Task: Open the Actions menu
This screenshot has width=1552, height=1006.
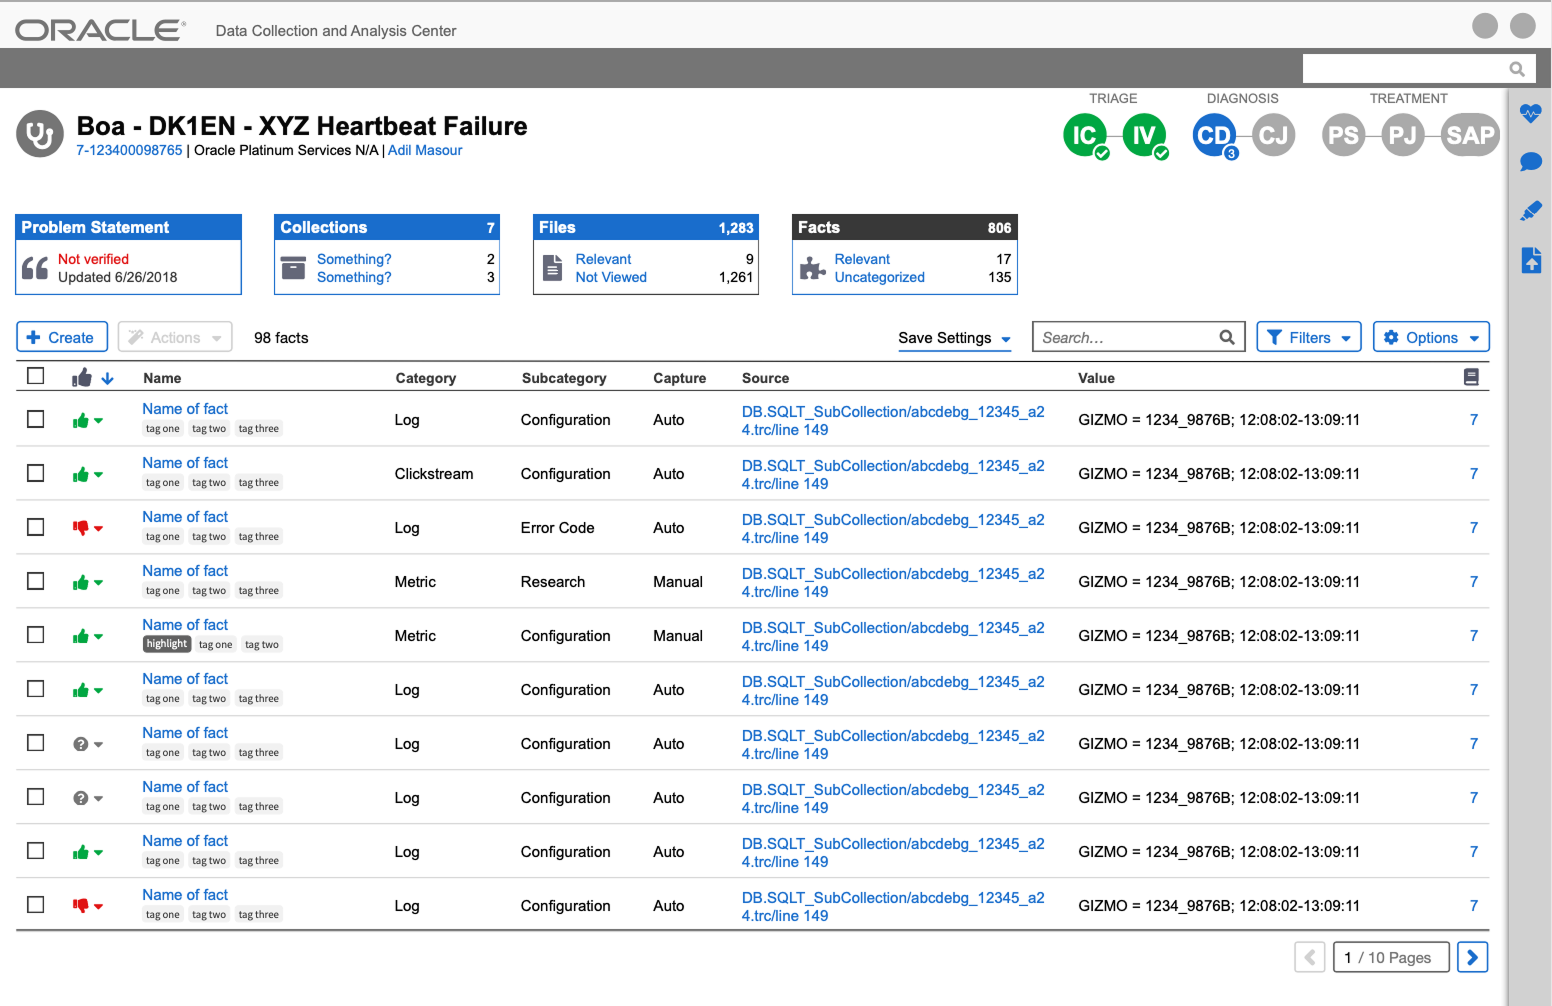Action: point(174,337)
